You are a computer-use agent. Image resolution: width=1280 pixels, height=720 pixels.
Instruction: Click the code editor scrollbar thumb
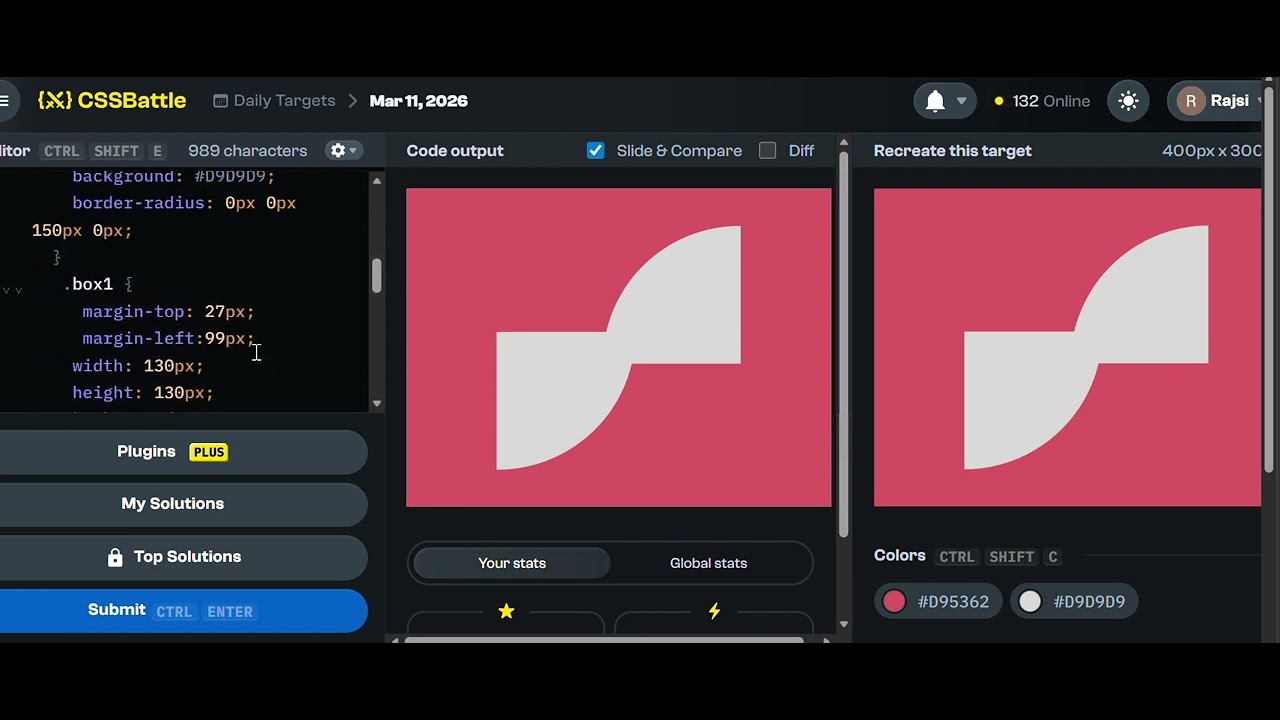pyautogui.click(x=377, y=276)
